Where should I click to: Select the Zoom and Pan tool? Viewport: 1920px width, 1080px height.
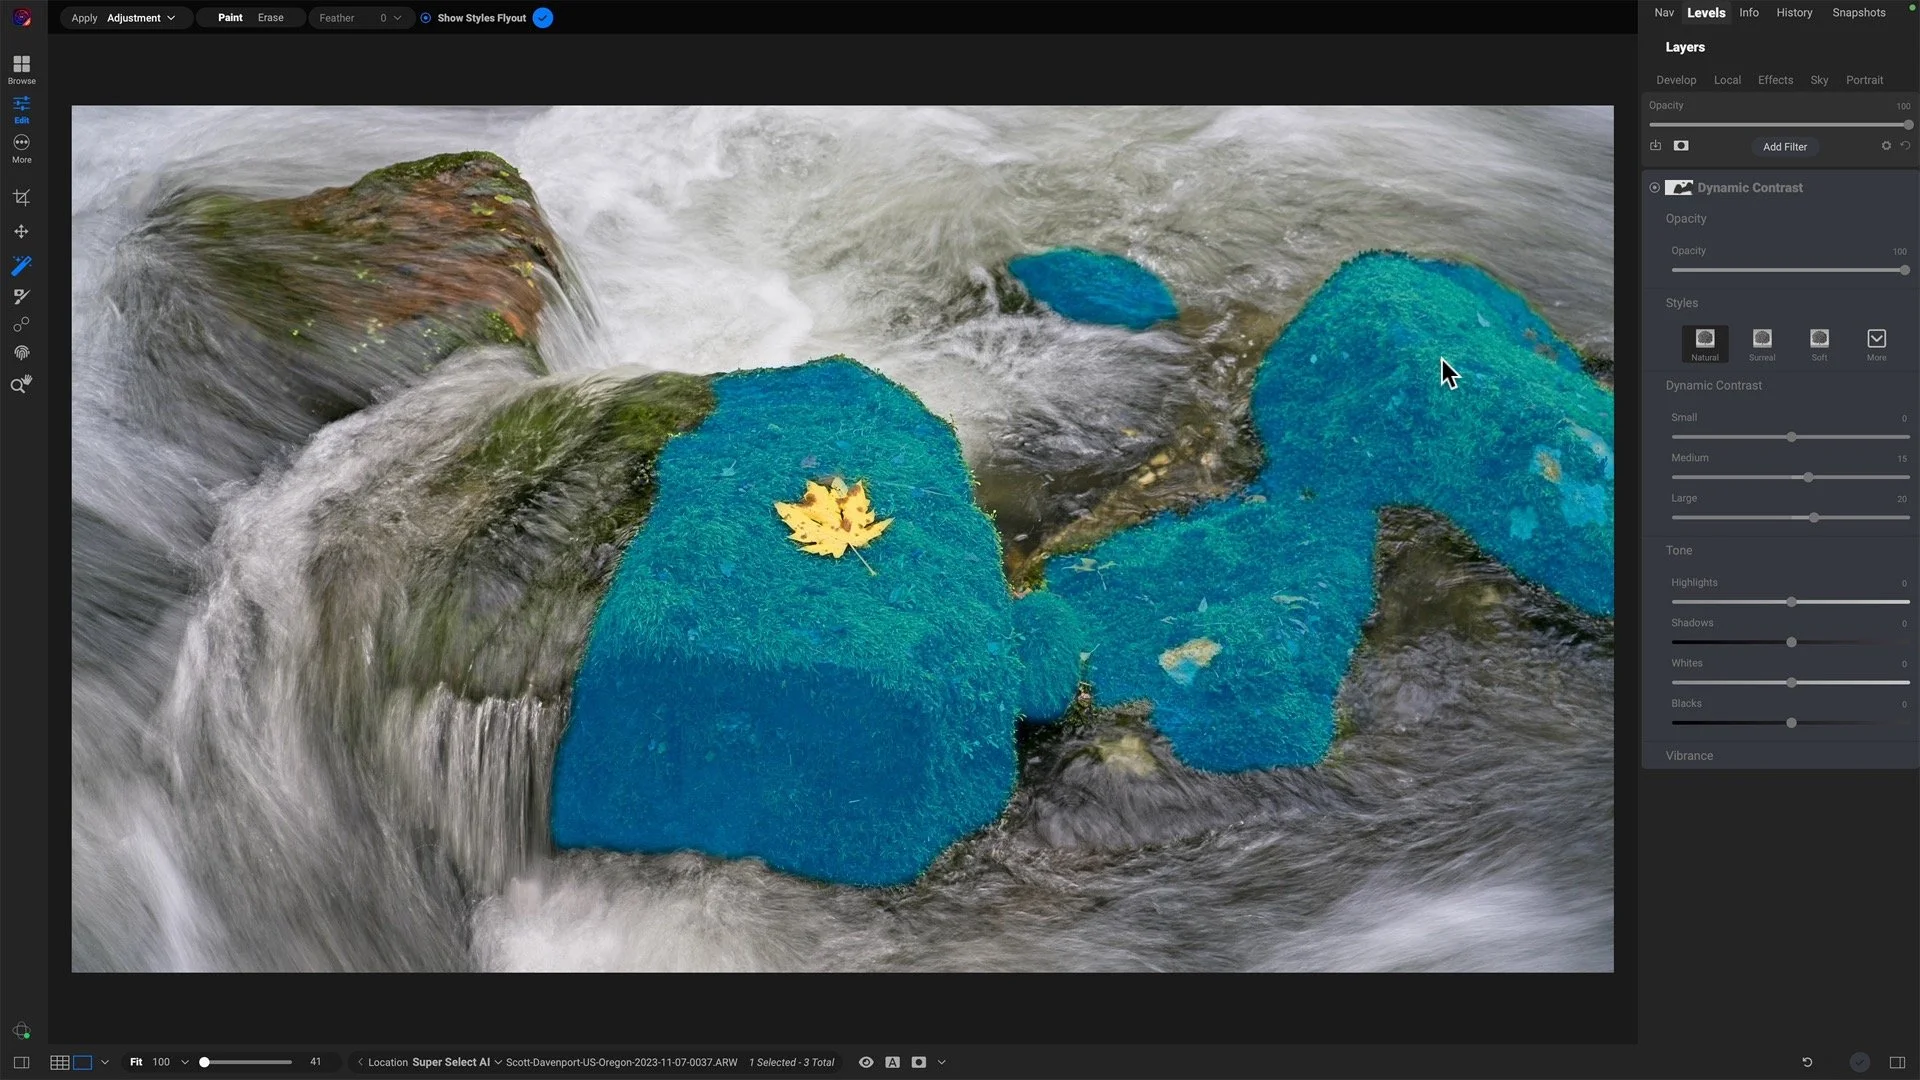click(21, 384)
